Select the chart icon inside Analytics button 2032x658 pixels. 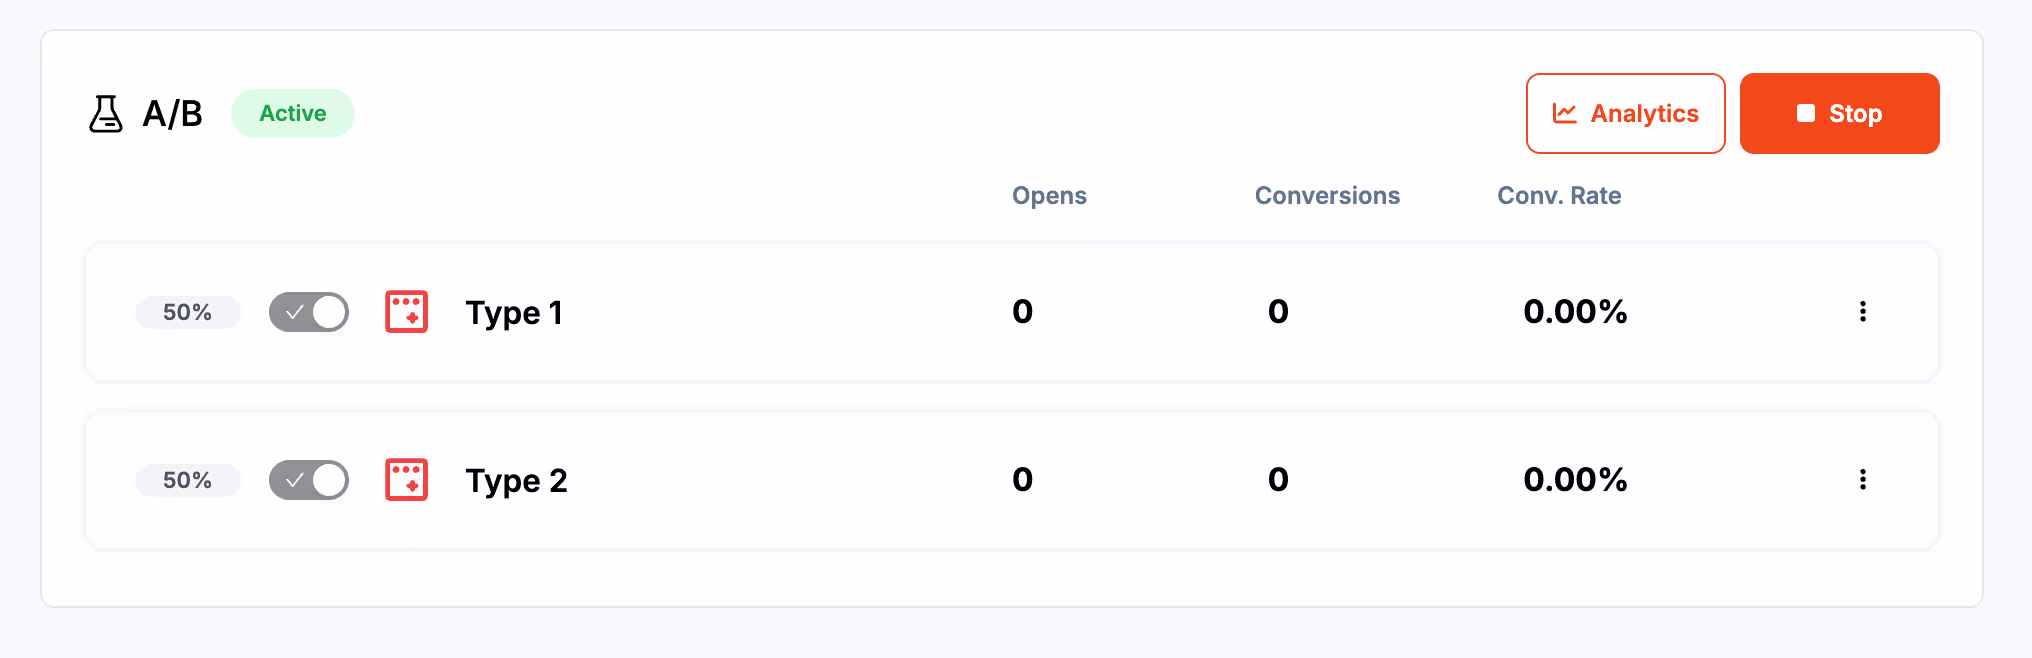point(1565,113)
